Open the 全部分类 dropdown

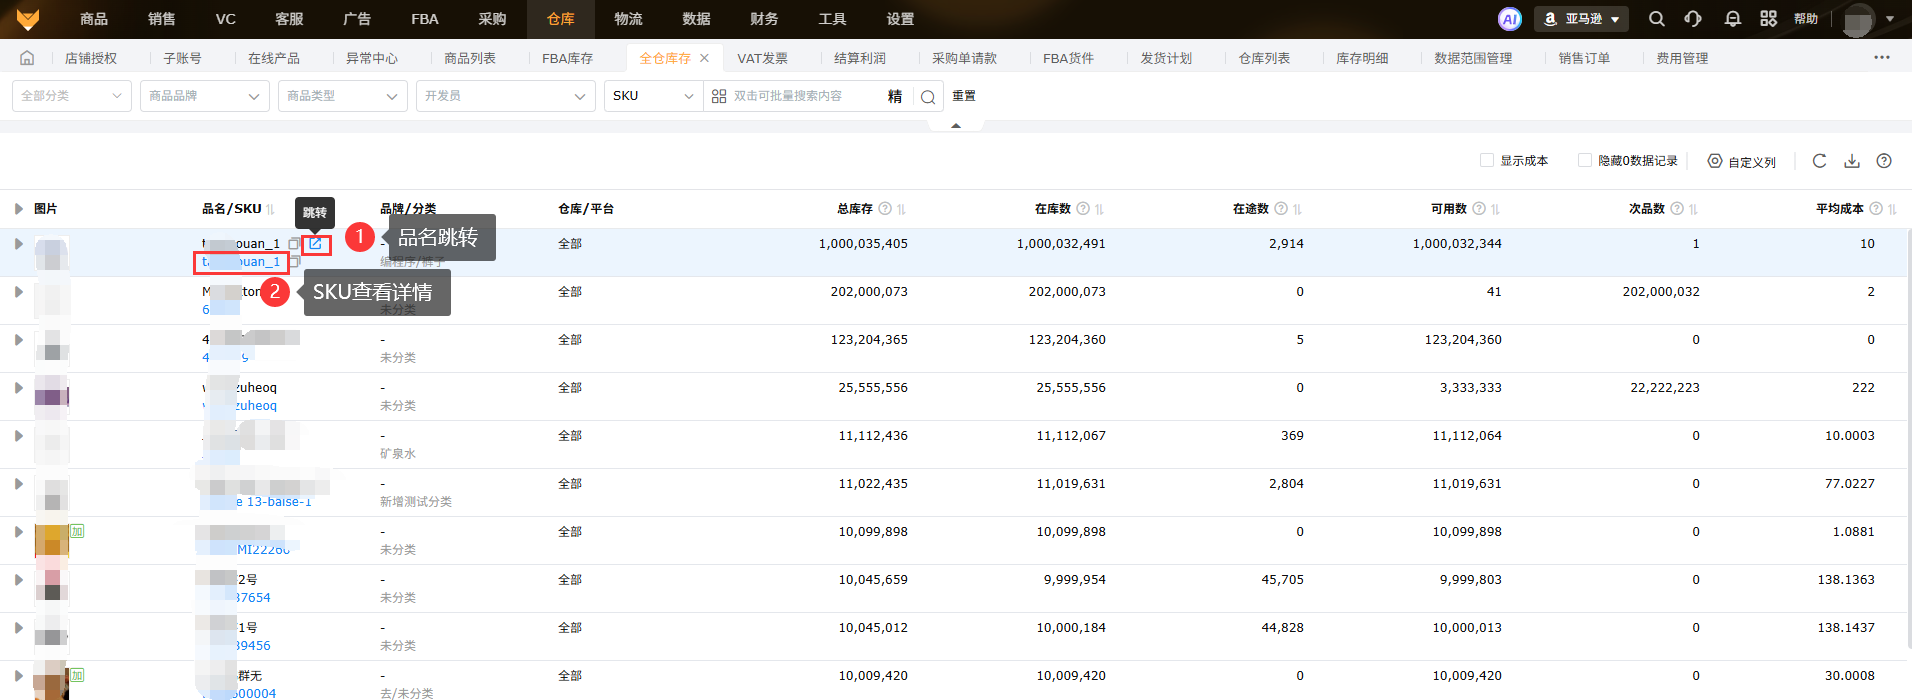coord(71,96)
